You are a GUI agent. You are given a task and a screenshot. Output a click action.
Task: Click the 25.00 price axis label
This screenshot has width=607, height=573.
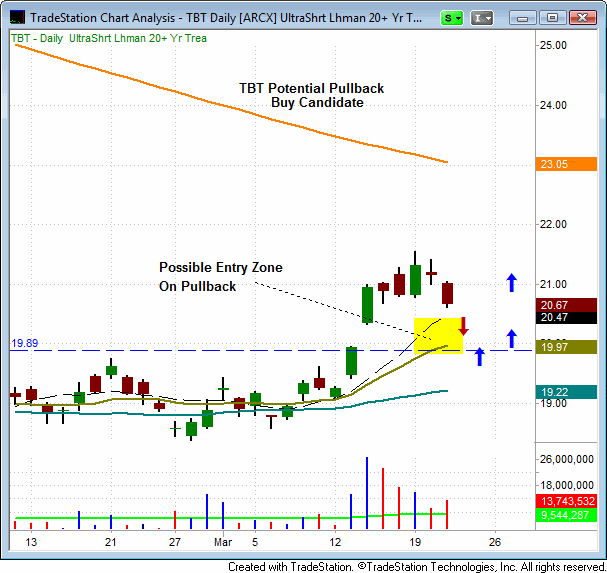point(553,45)
